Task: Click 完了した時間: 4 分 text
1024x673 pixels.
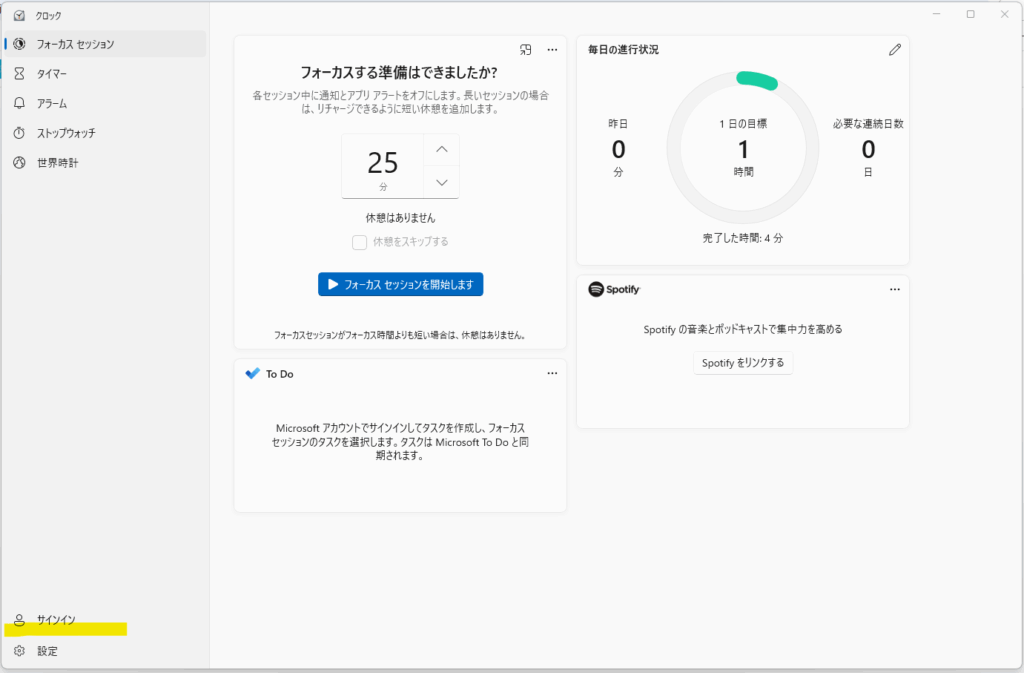Action: 743,238
